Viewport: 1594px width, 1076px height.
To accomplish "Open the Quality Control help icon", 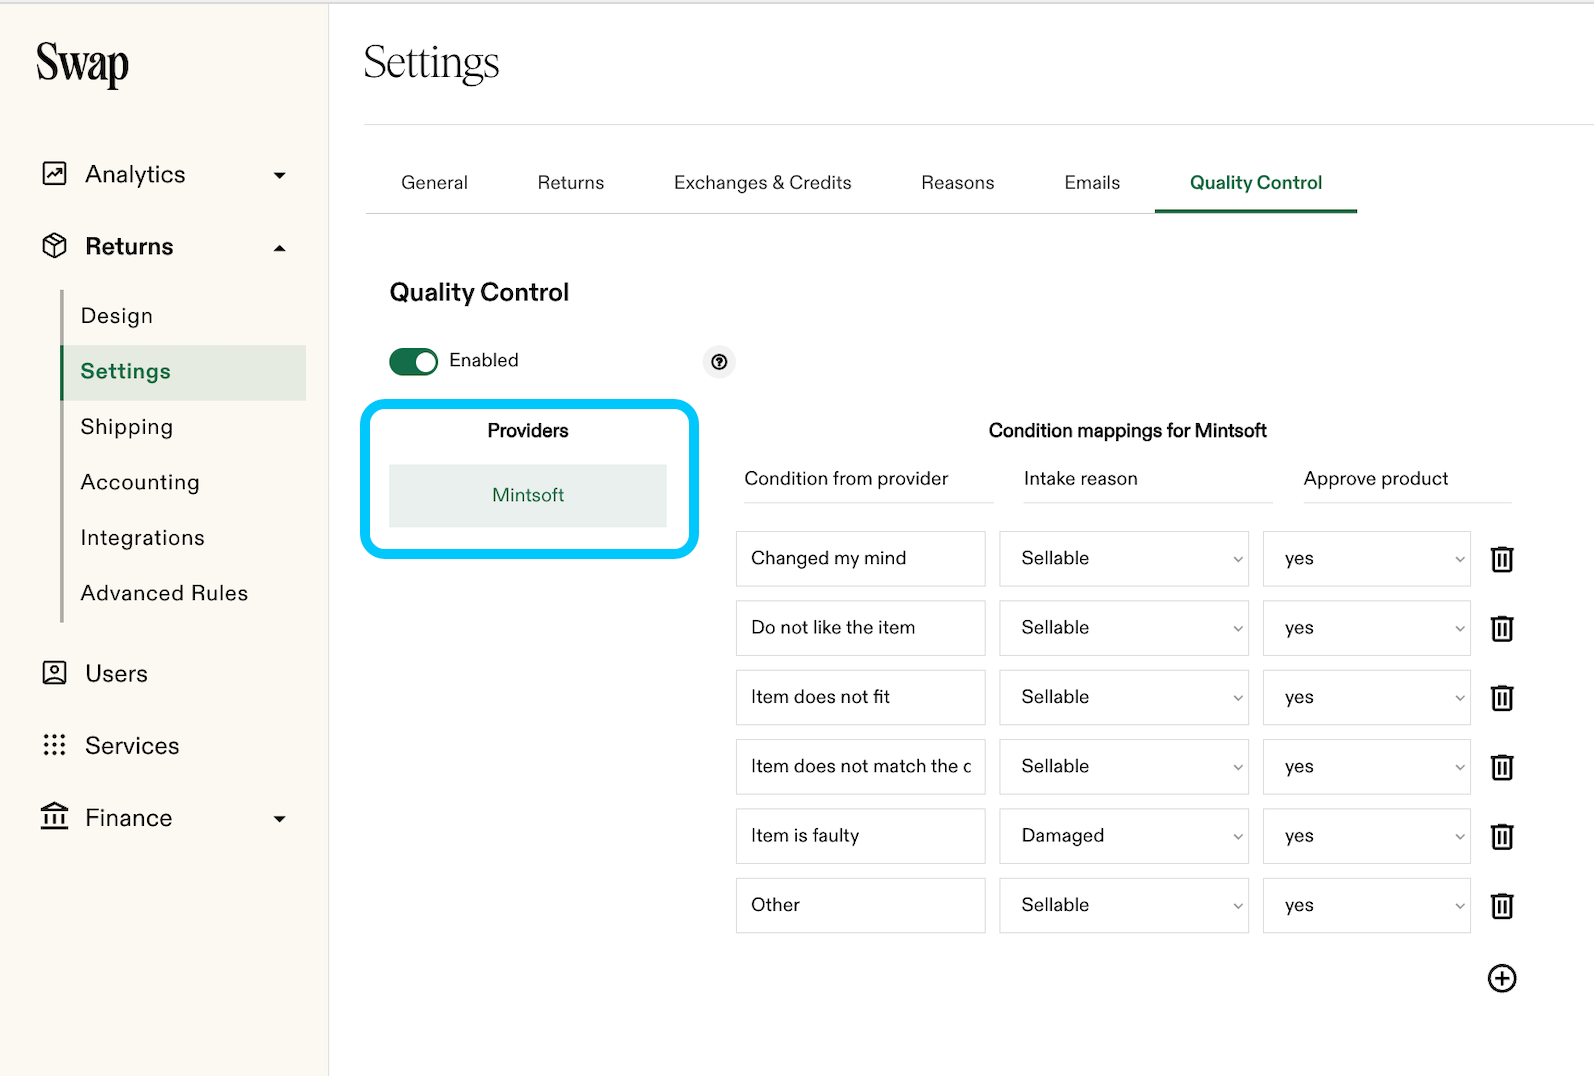I will click(719, 362).
